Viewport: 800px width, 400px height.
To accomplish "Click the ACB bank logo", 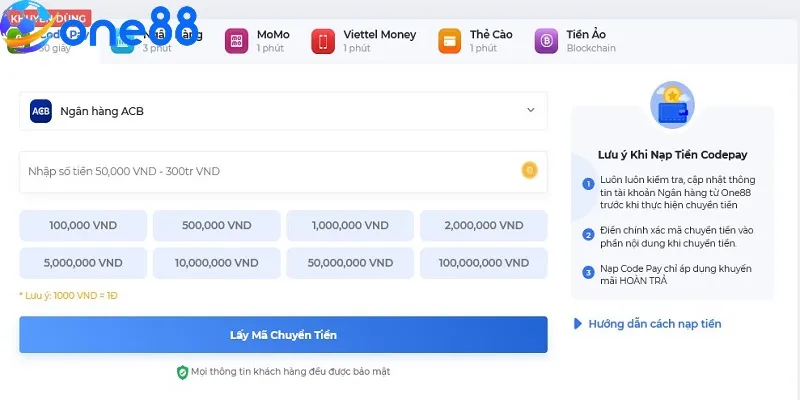I will pos(41,111).
